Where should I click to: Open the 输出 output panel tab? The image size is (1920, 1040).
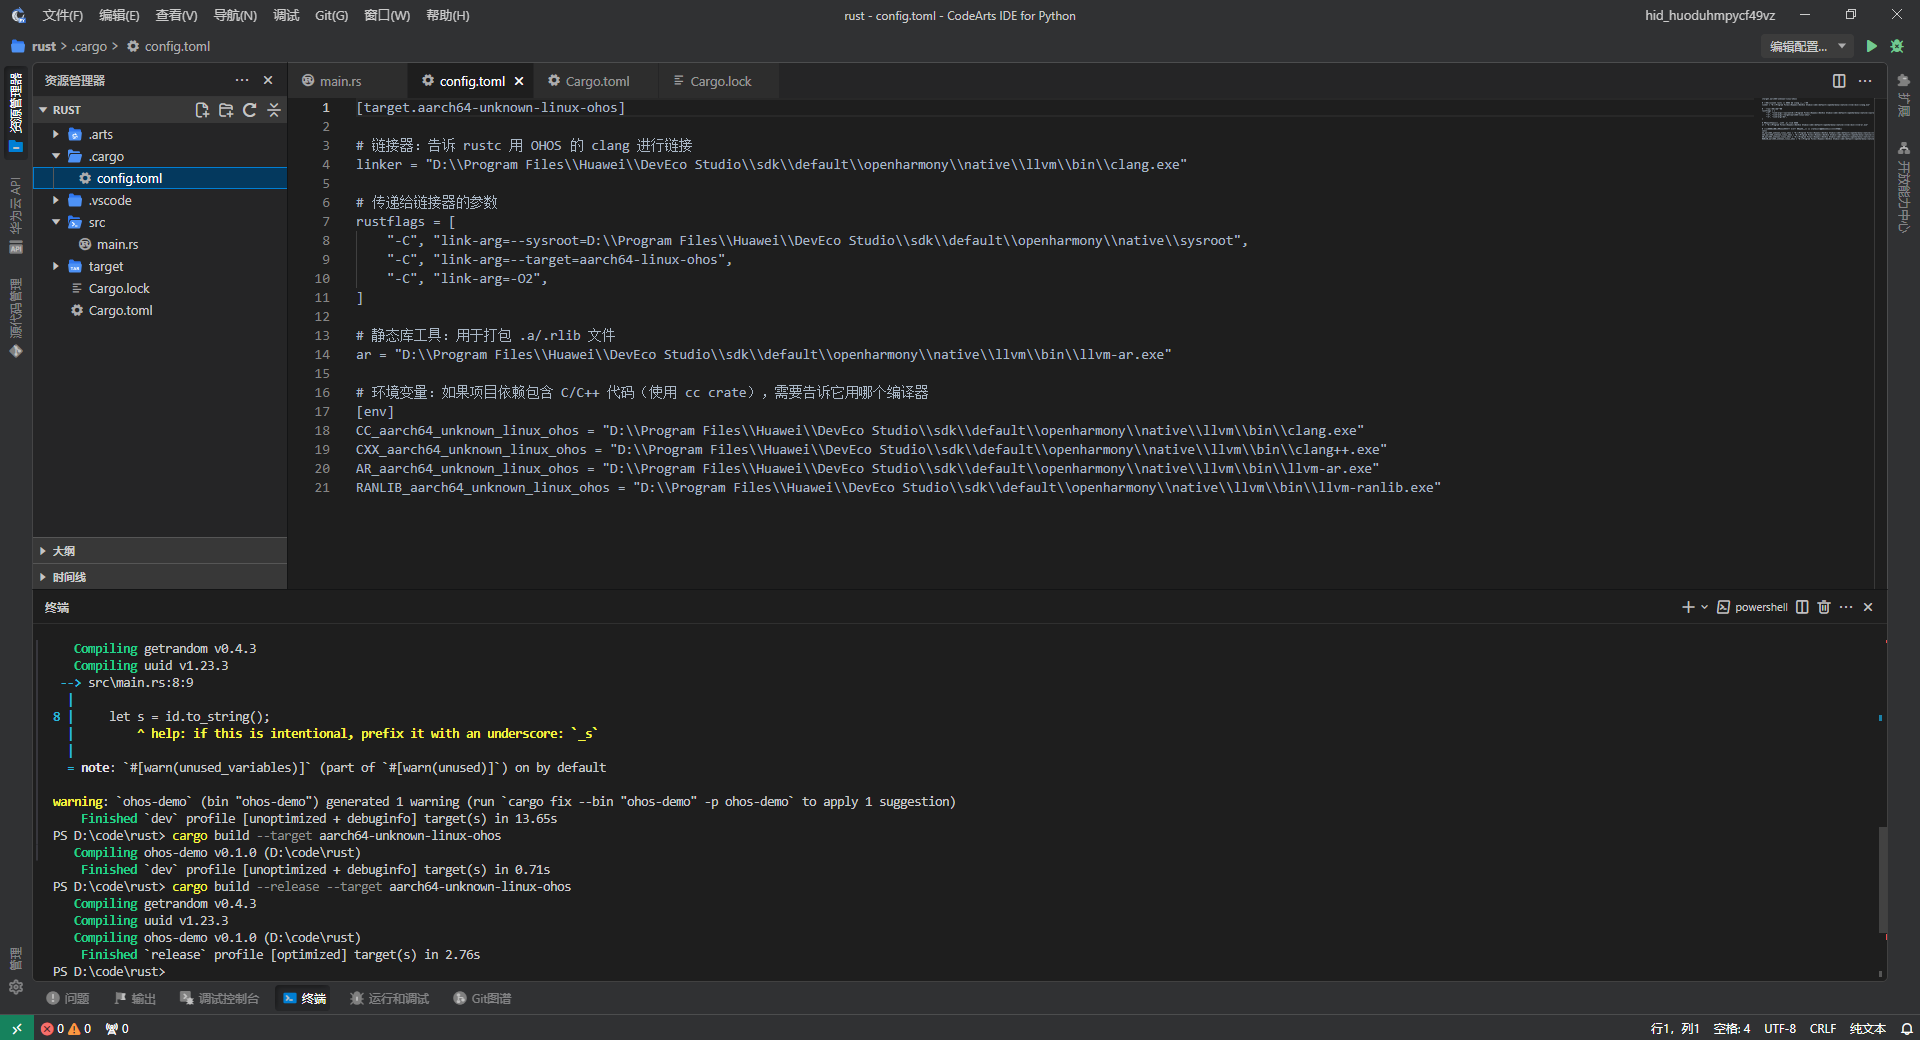click(135, 998)
